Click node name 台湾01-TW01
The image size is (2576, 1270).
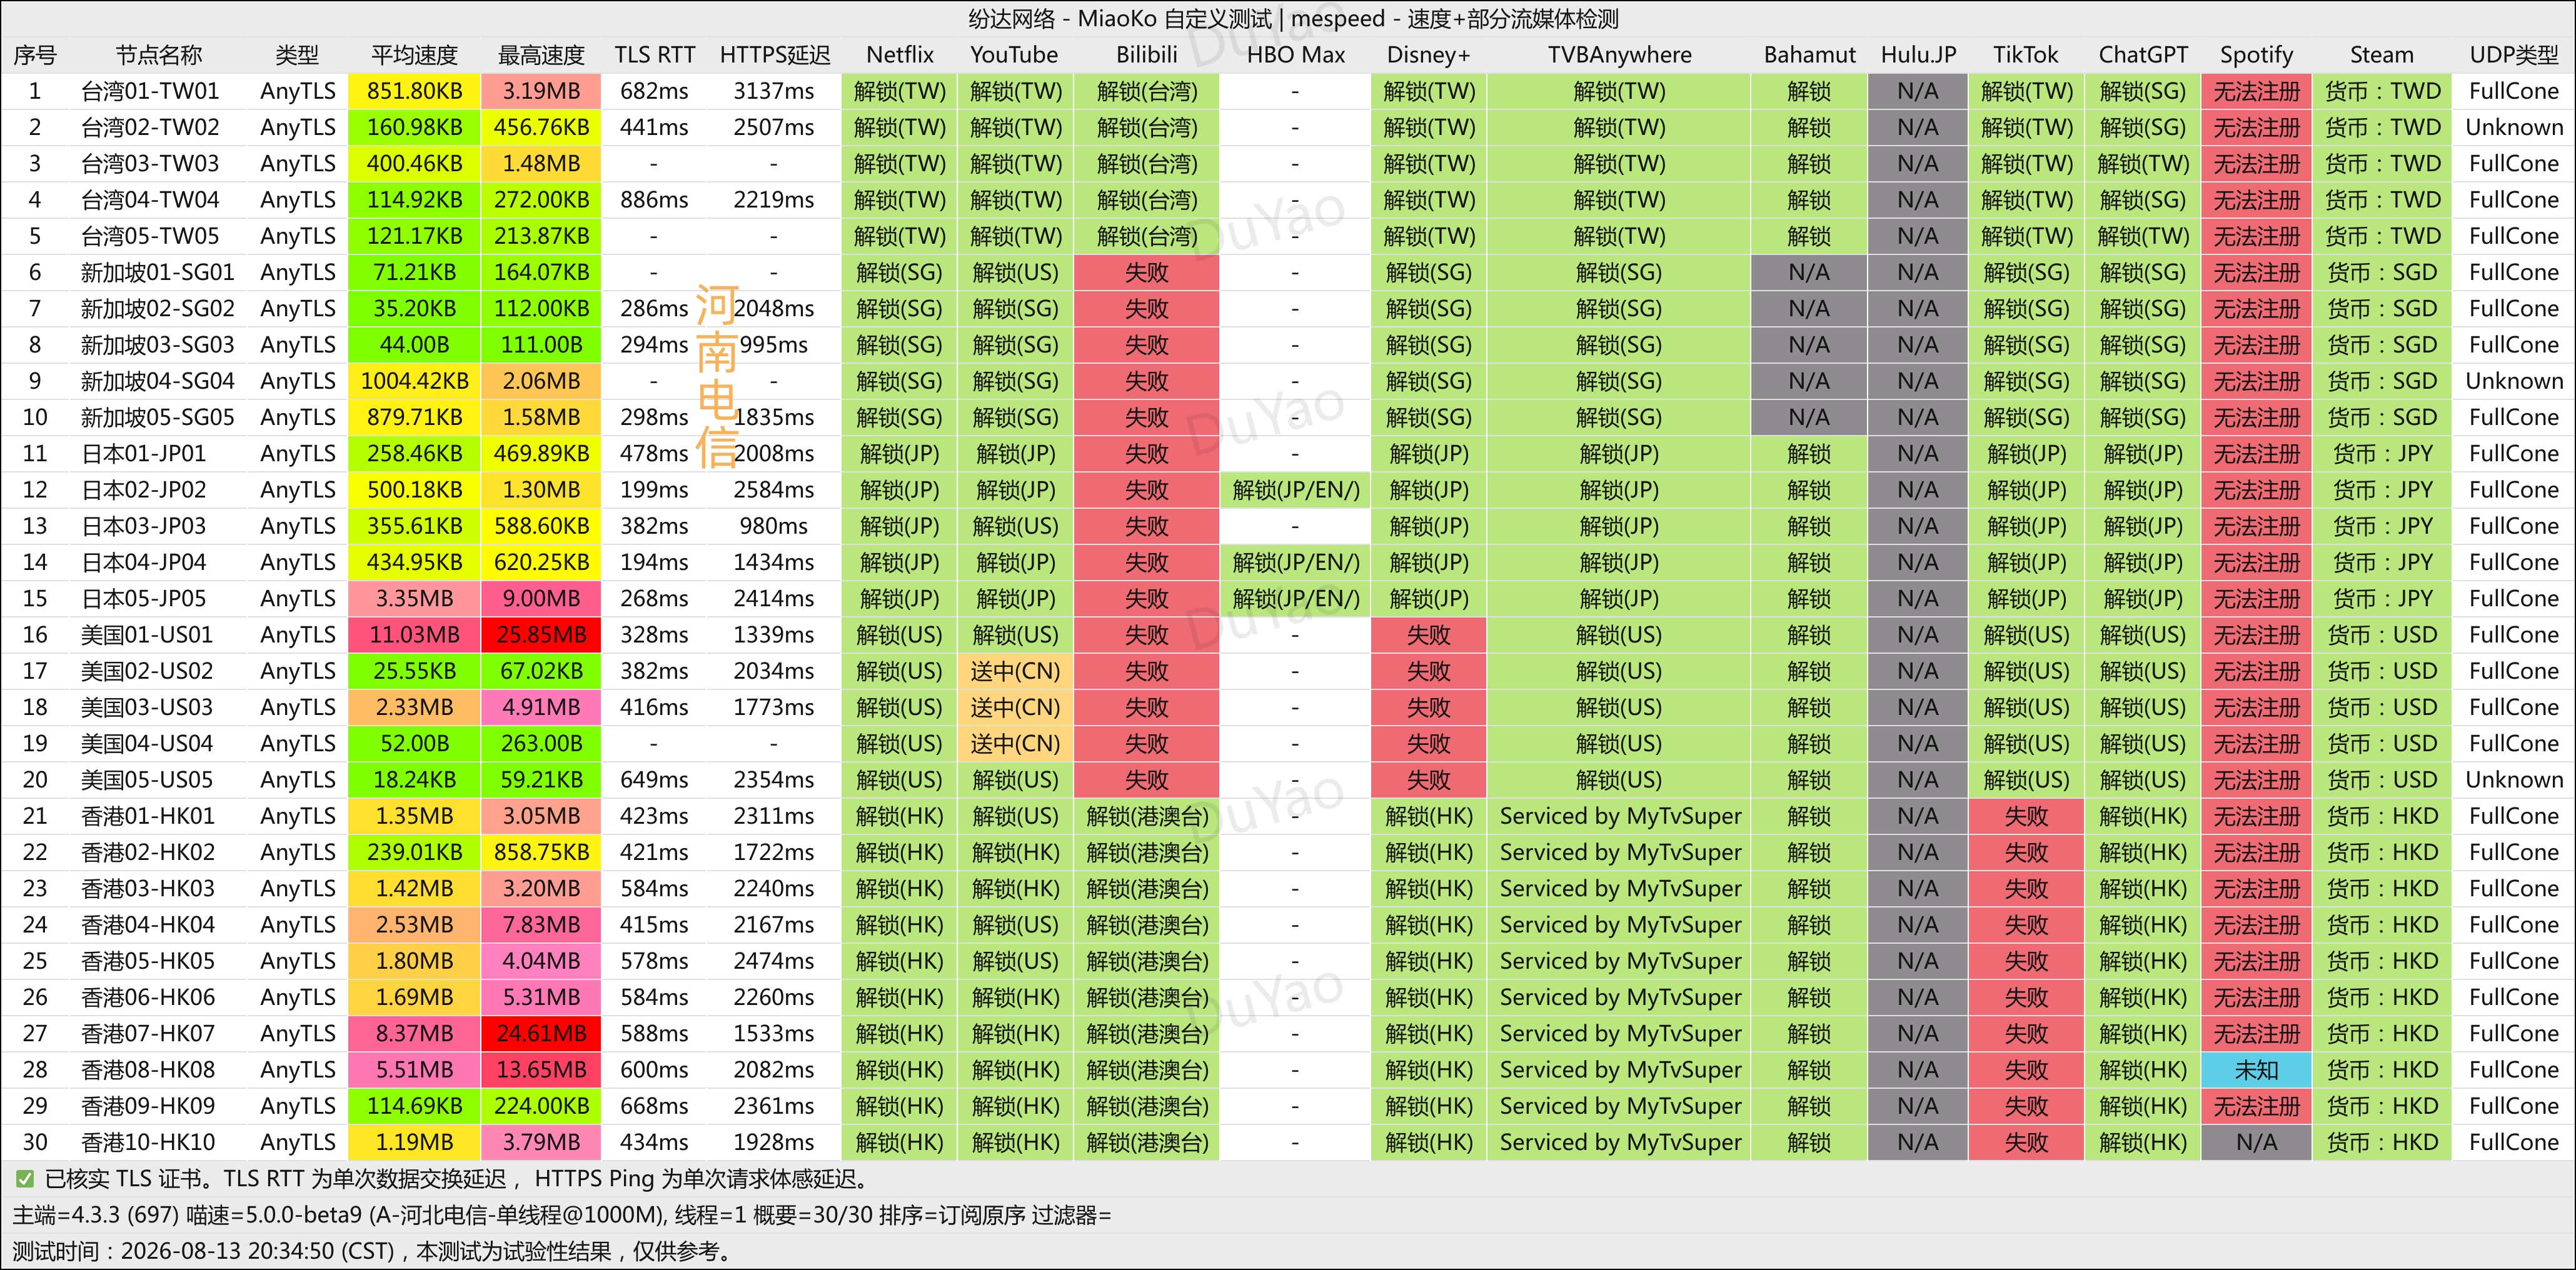point(150,91)
